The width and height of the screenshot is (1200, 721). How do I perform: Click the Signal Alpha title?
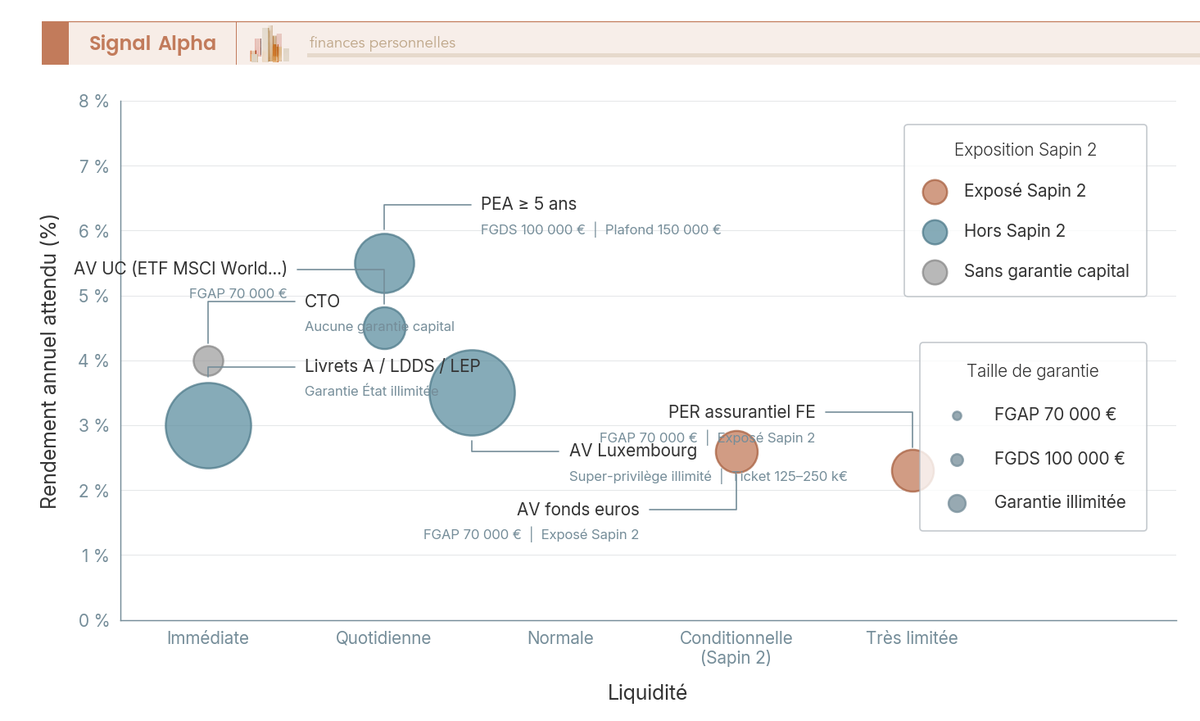tap(152, 43)
